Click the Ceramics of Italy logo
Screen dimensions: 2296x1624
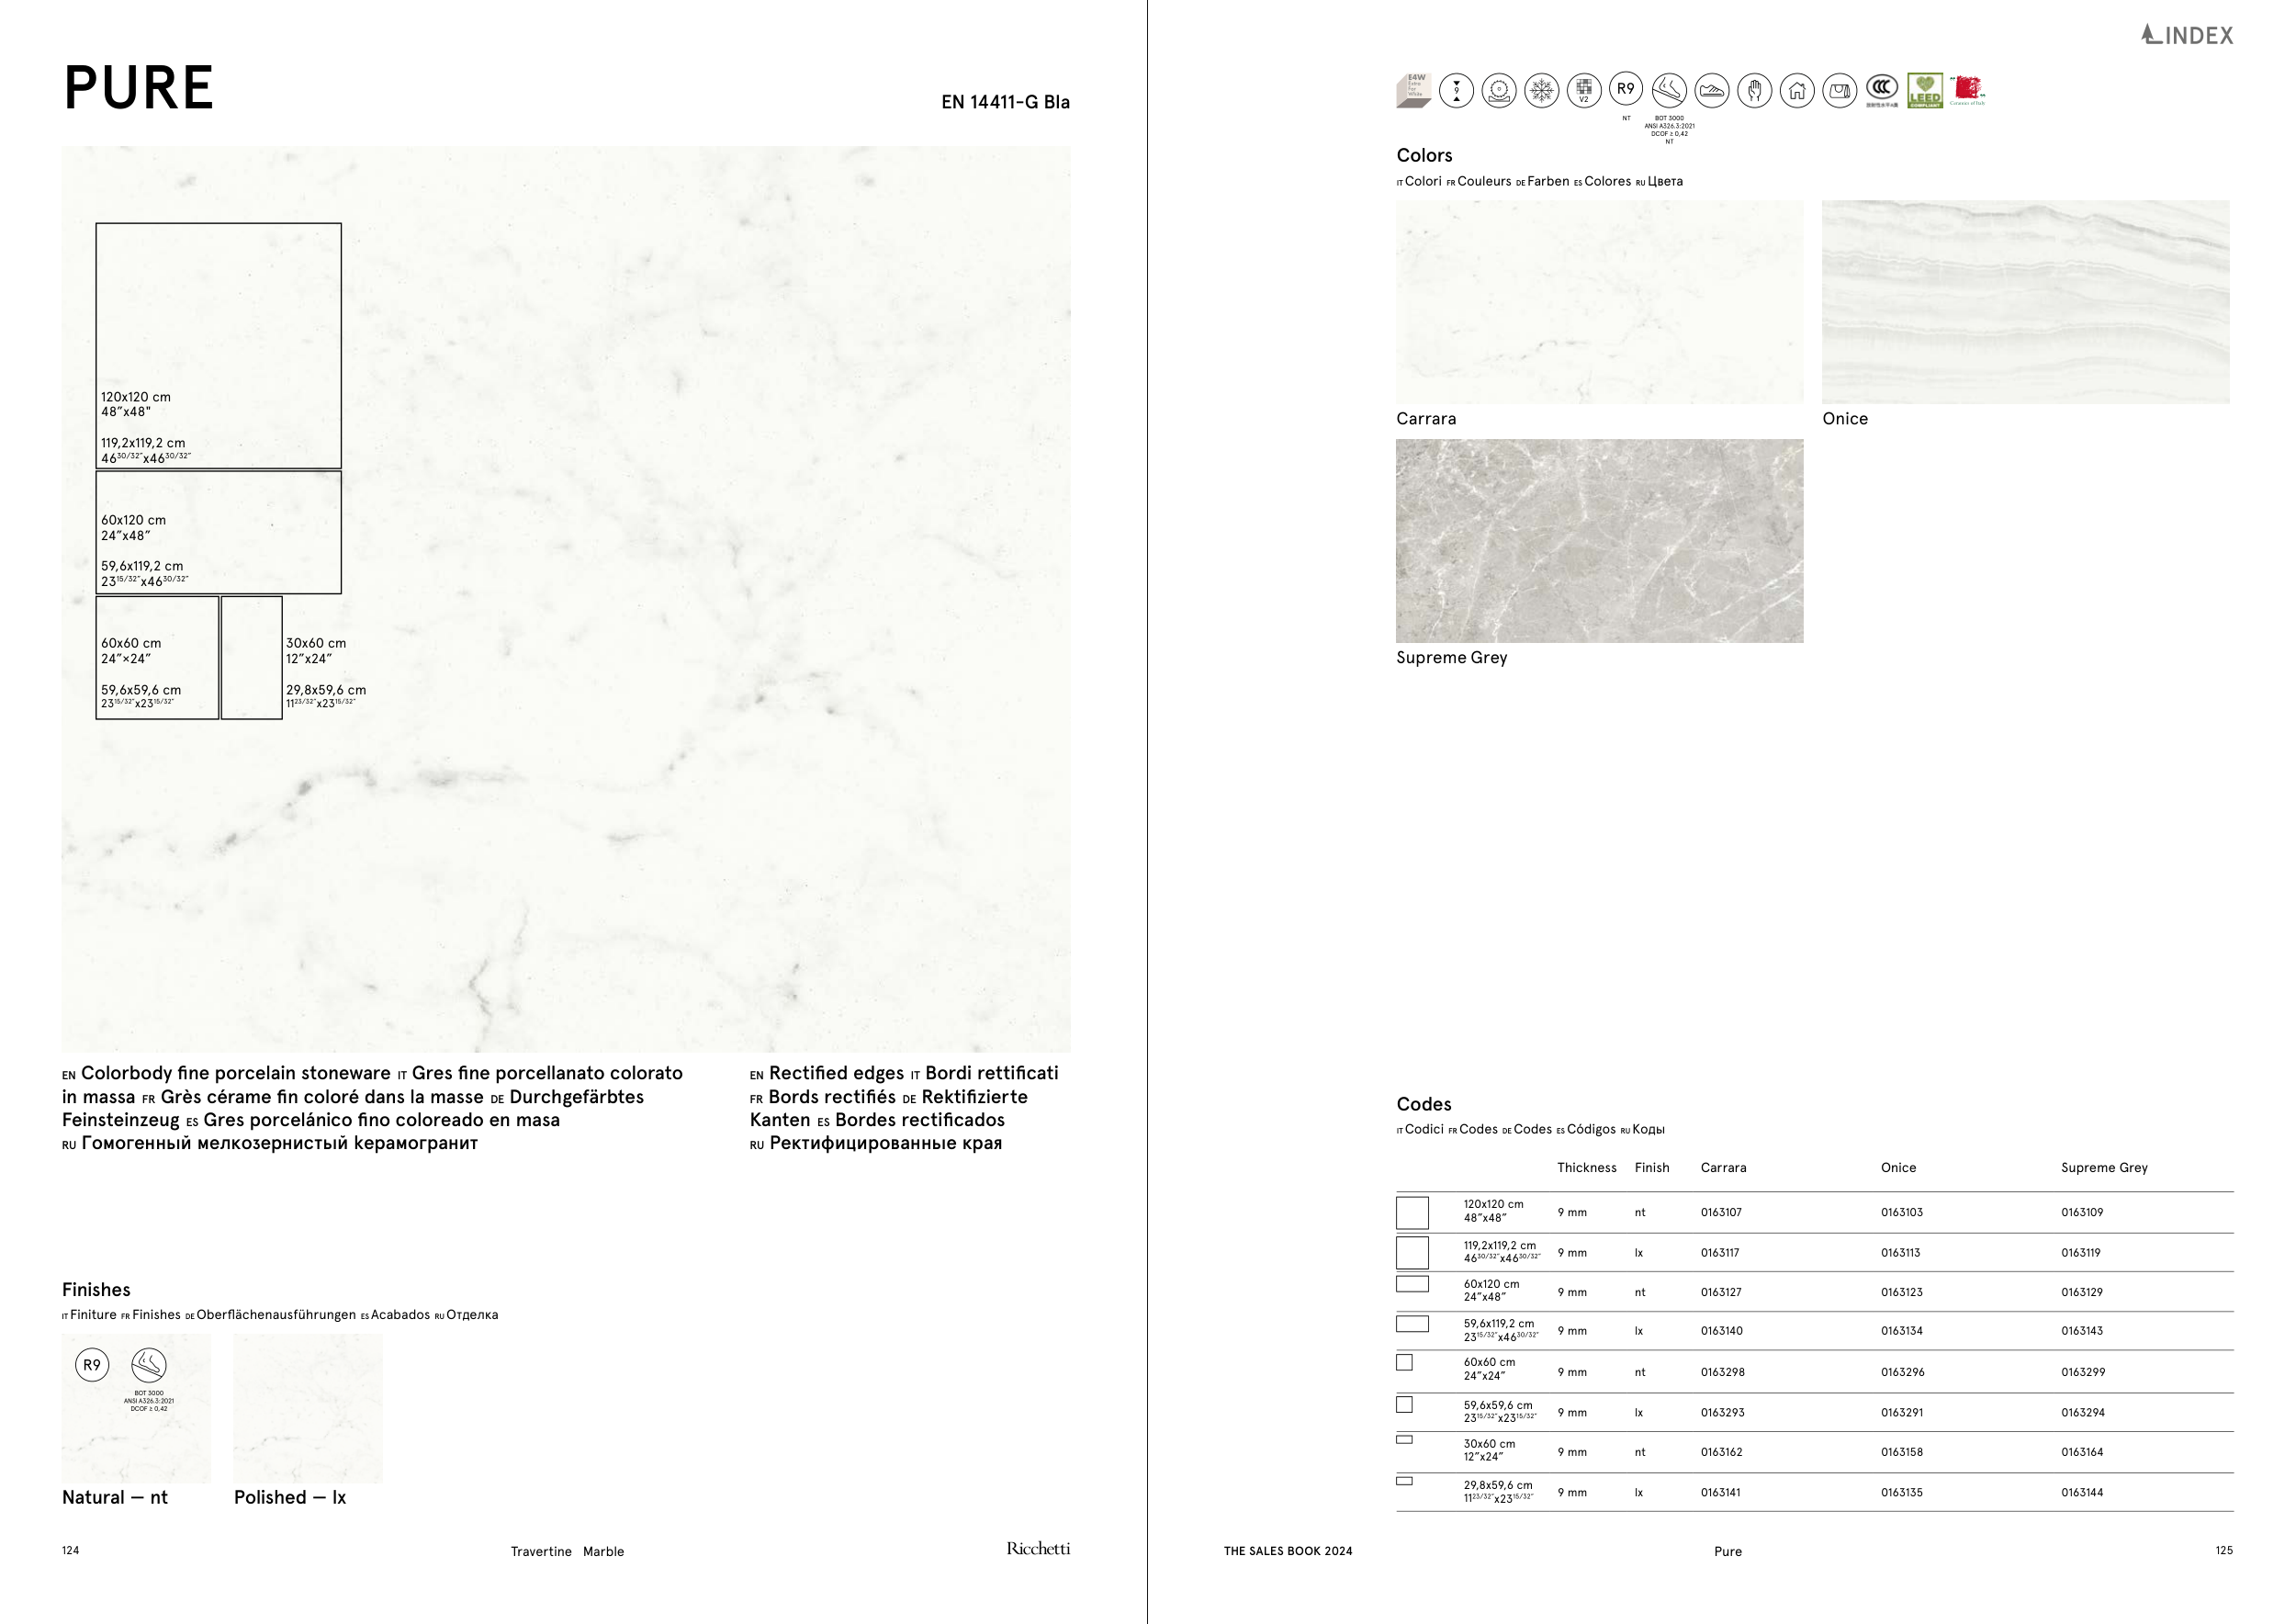point(1968,90)
